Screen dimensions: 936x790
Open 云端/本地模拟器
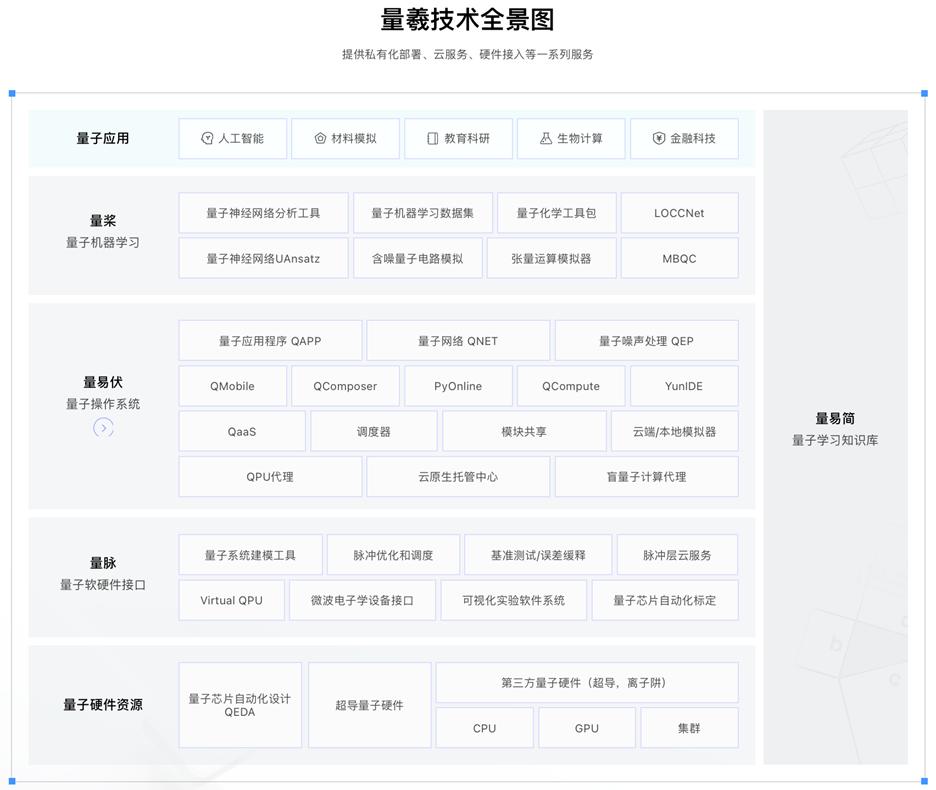[672, 431]
